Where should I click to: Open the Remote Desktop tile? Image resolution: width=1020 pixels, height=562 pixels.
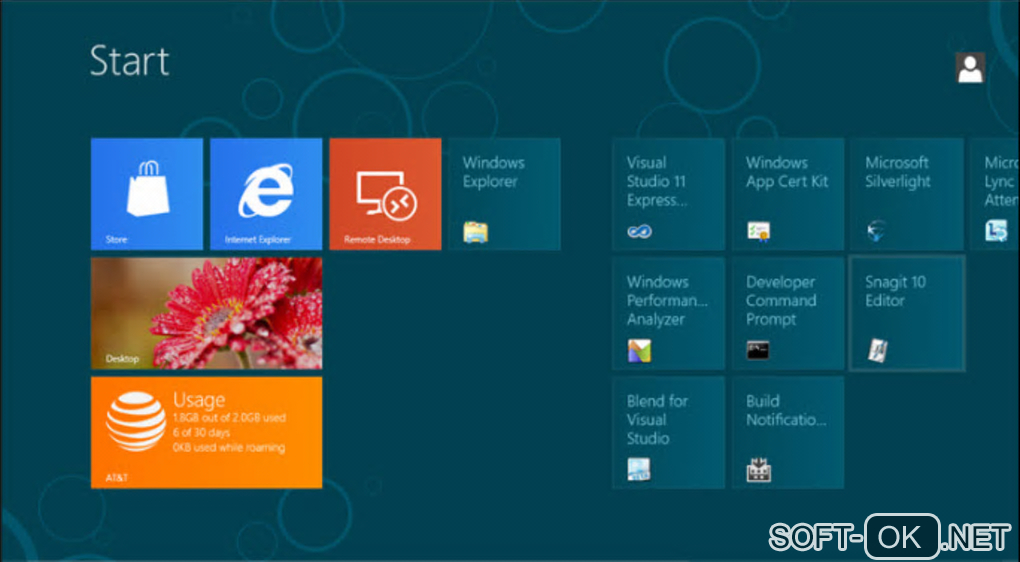[385, 194]
